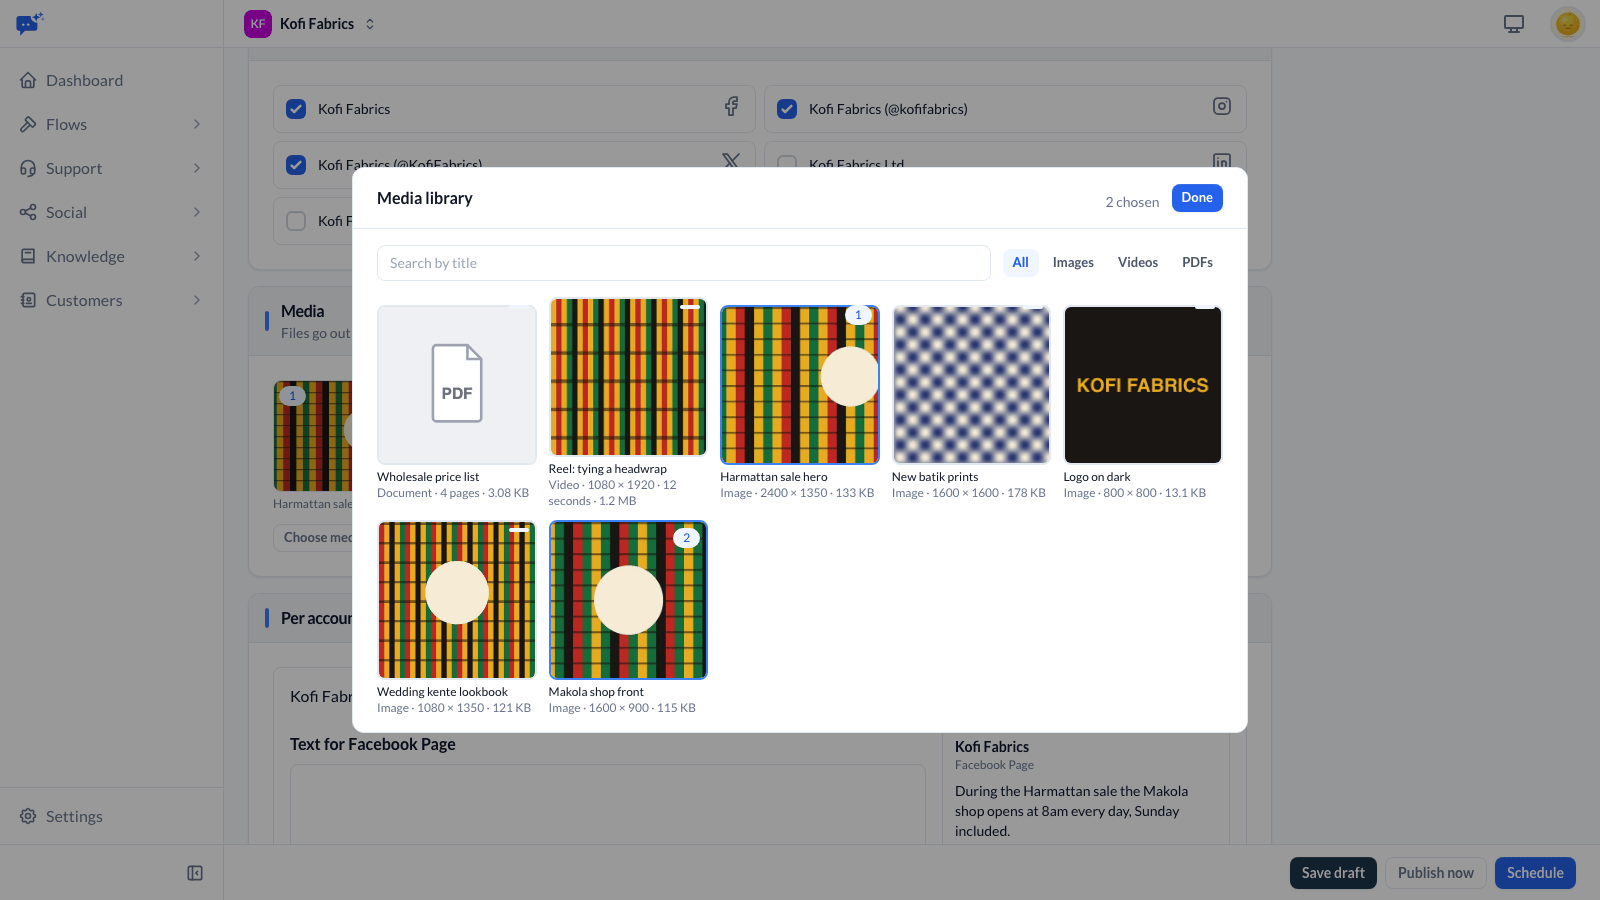Click the Social share icon
This screenshot has height=900, width=1600.
tap(28, 212)
